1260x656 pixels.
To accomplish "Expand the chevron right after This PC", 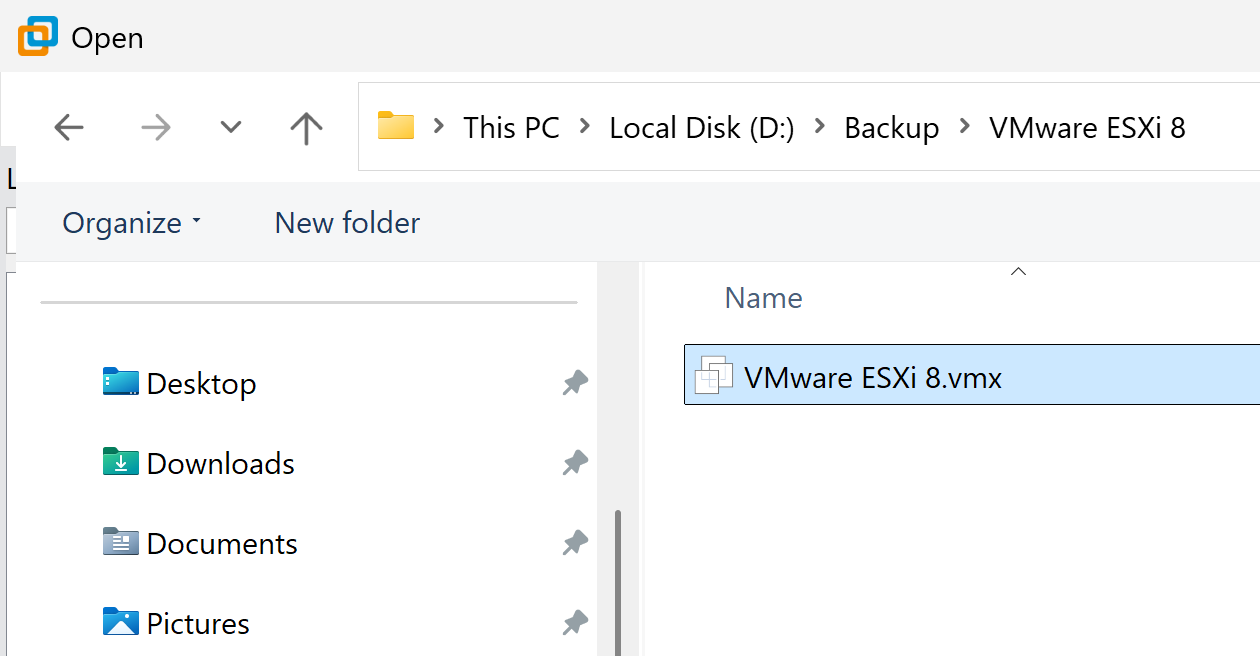I will coord(584,127).
